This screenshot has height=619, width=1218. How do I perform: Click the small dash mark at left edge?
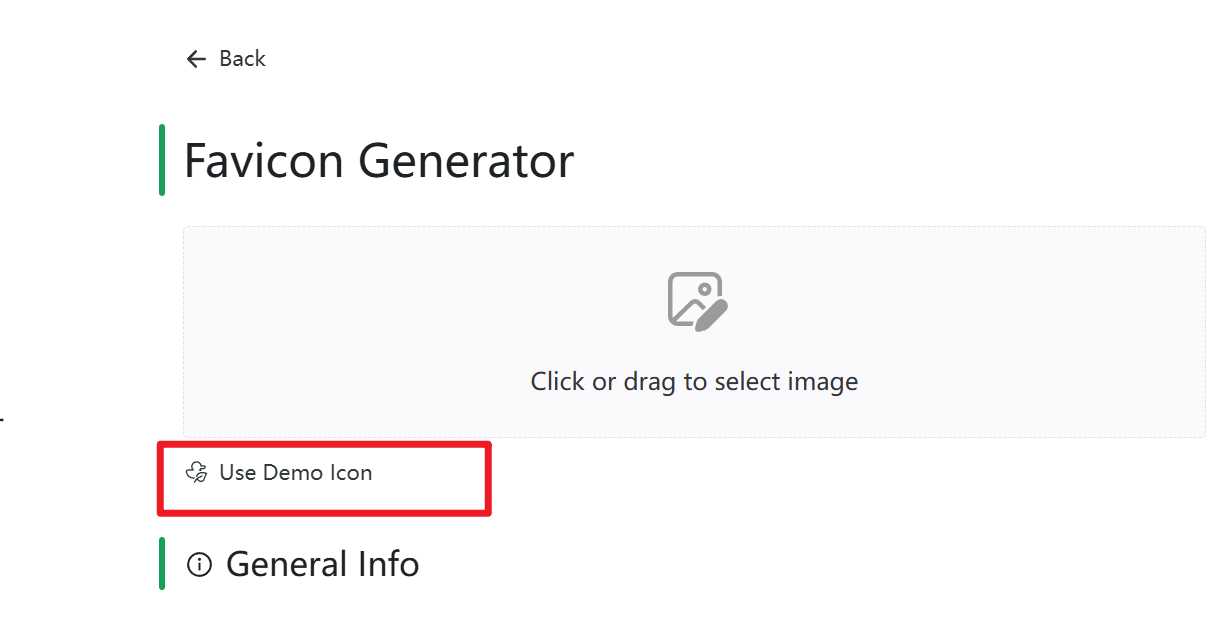[x=2, y=419]
